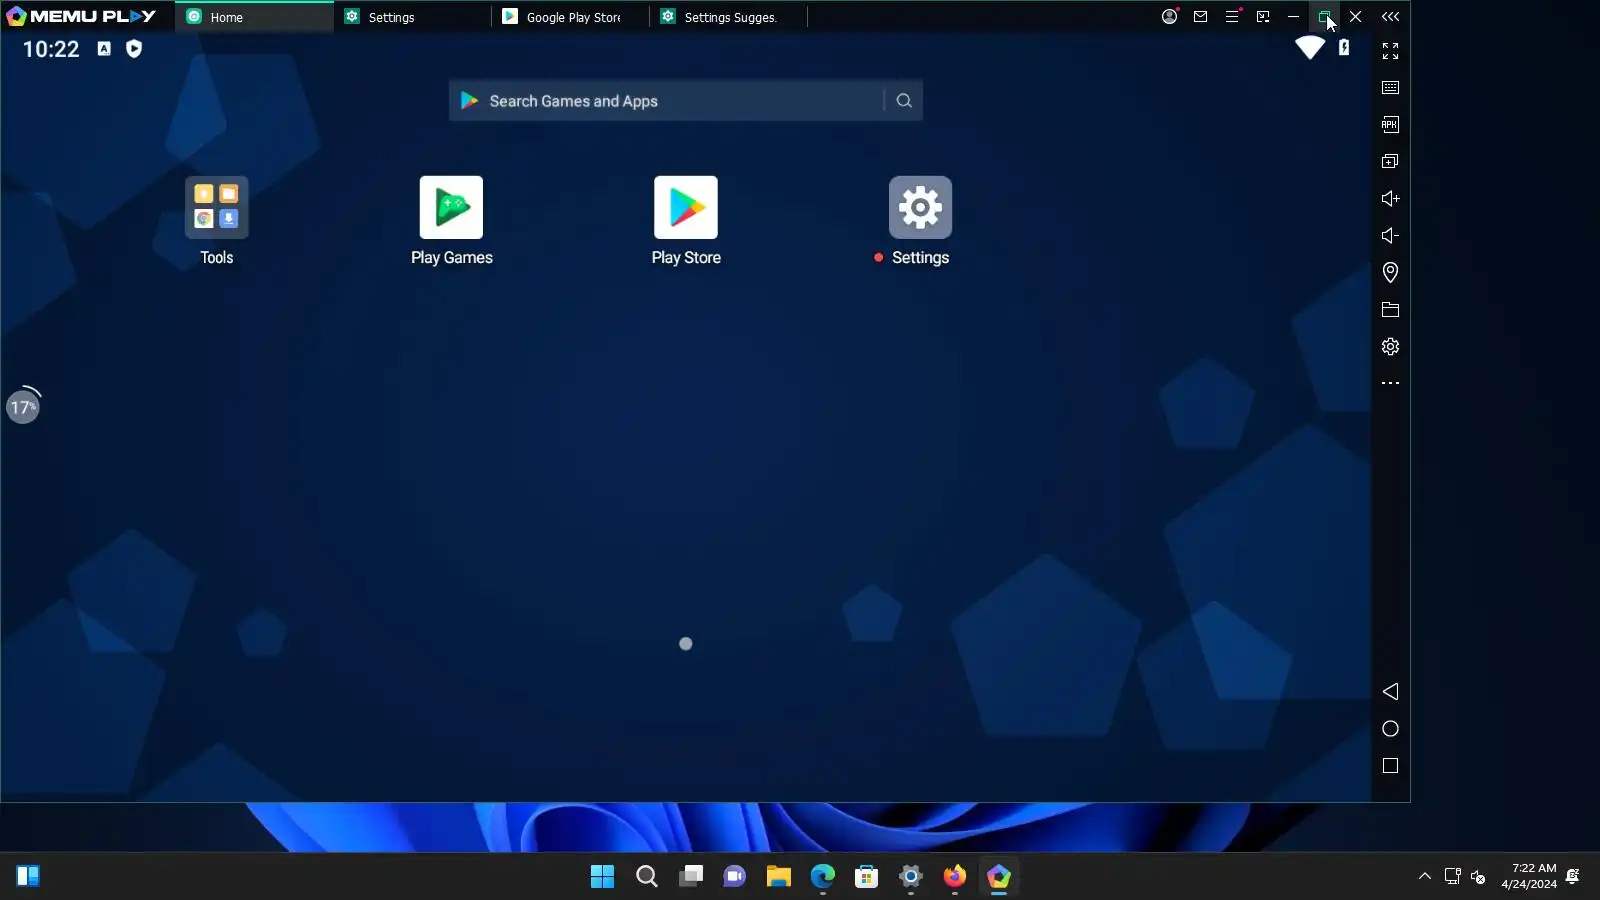Screen dimensions: 1600x900
Task: Show more sidebar tools via three dots
Action: click(x=1390, y=383)
